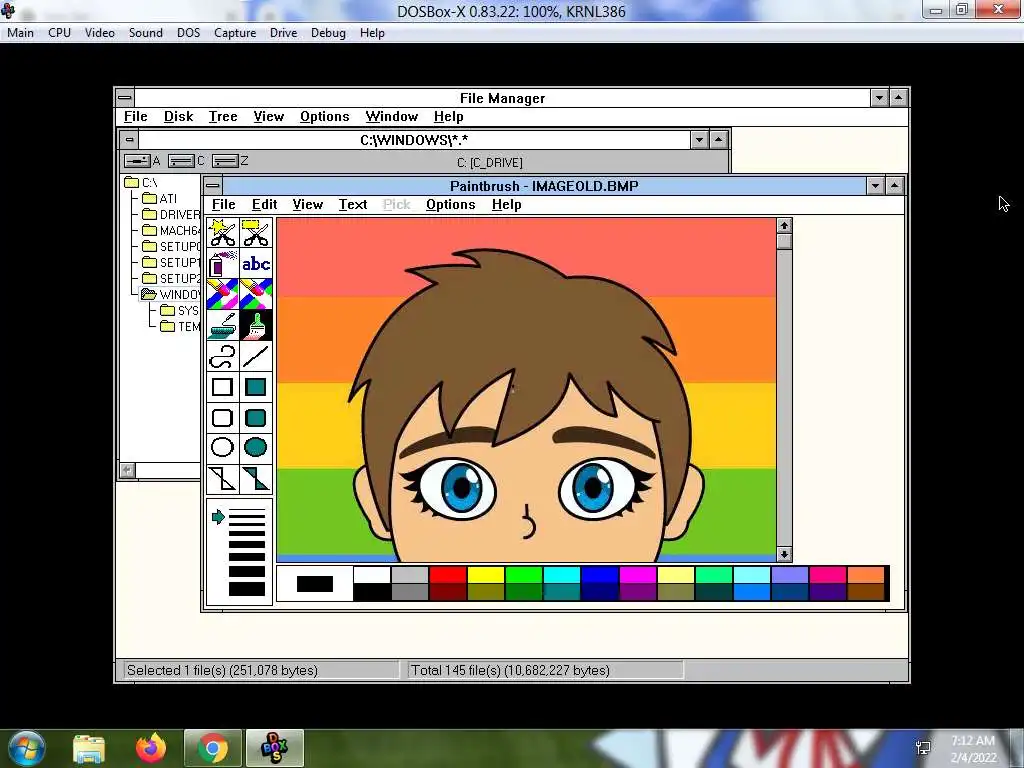The height and width of the screenshot is (768, 1024).
Task: Select the hollow Polygon tool
Action: click(x=223, y=478)
